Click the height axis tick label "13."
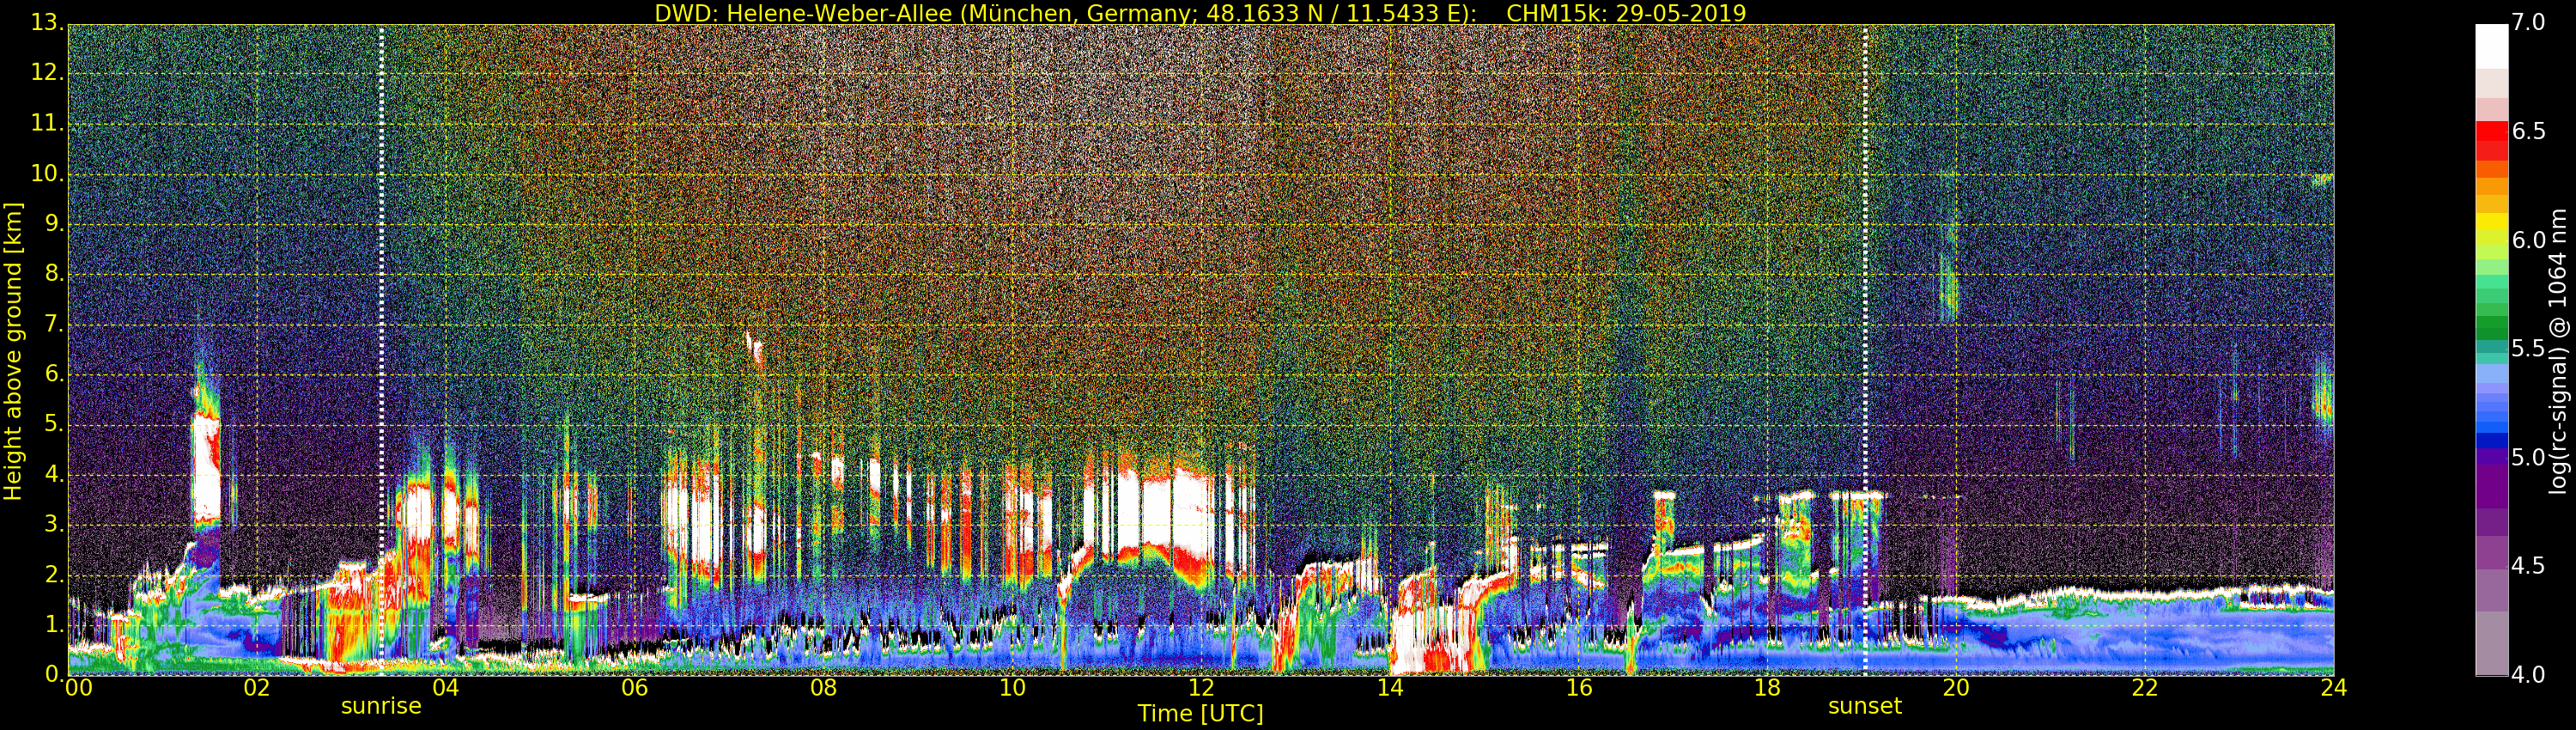 click(46, 22)
